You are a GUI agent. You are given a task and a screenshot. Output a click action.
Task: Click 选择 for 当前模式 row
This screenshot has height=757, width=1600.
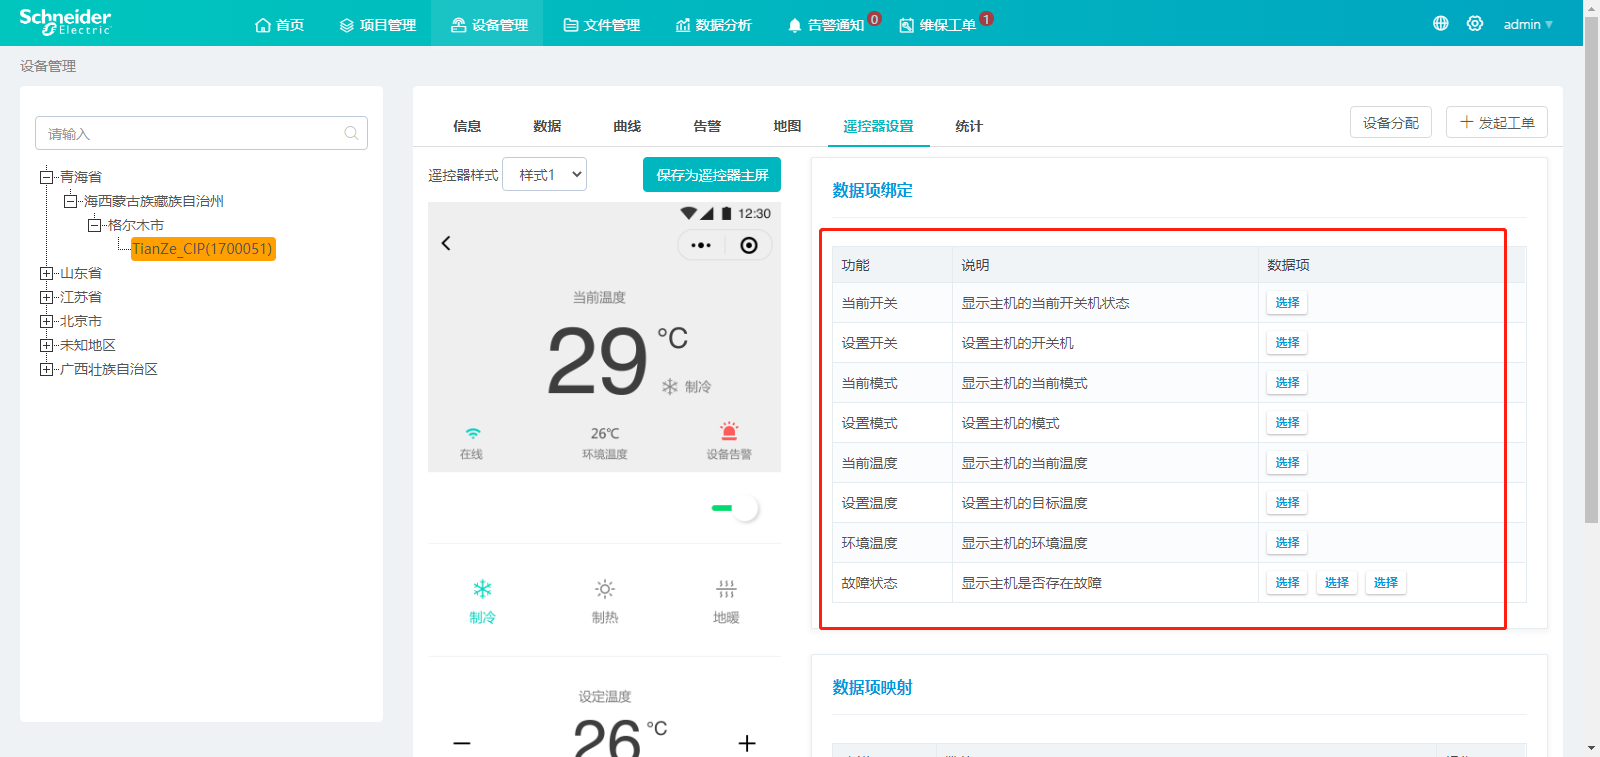[x=1287, y=382]
